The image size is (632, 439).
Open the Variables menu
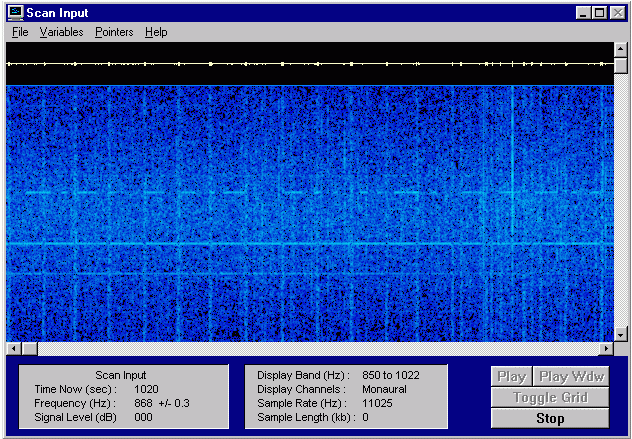[61, 32]
